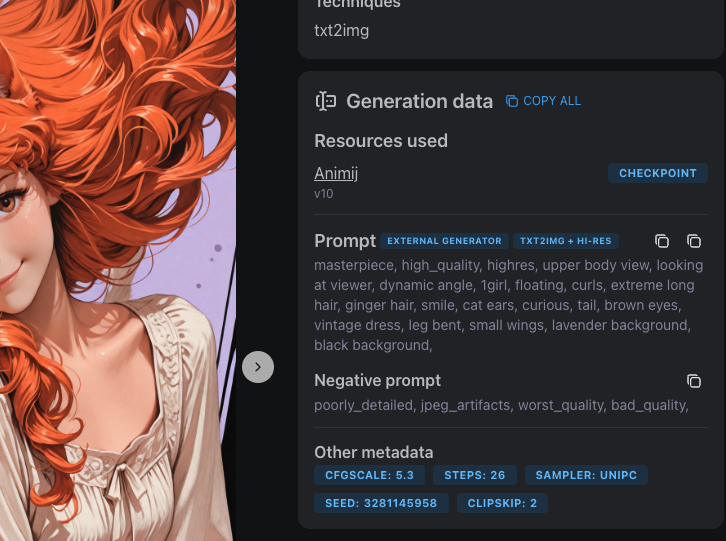
Task: Click the Resources used heading
Action: pos(381,141)
